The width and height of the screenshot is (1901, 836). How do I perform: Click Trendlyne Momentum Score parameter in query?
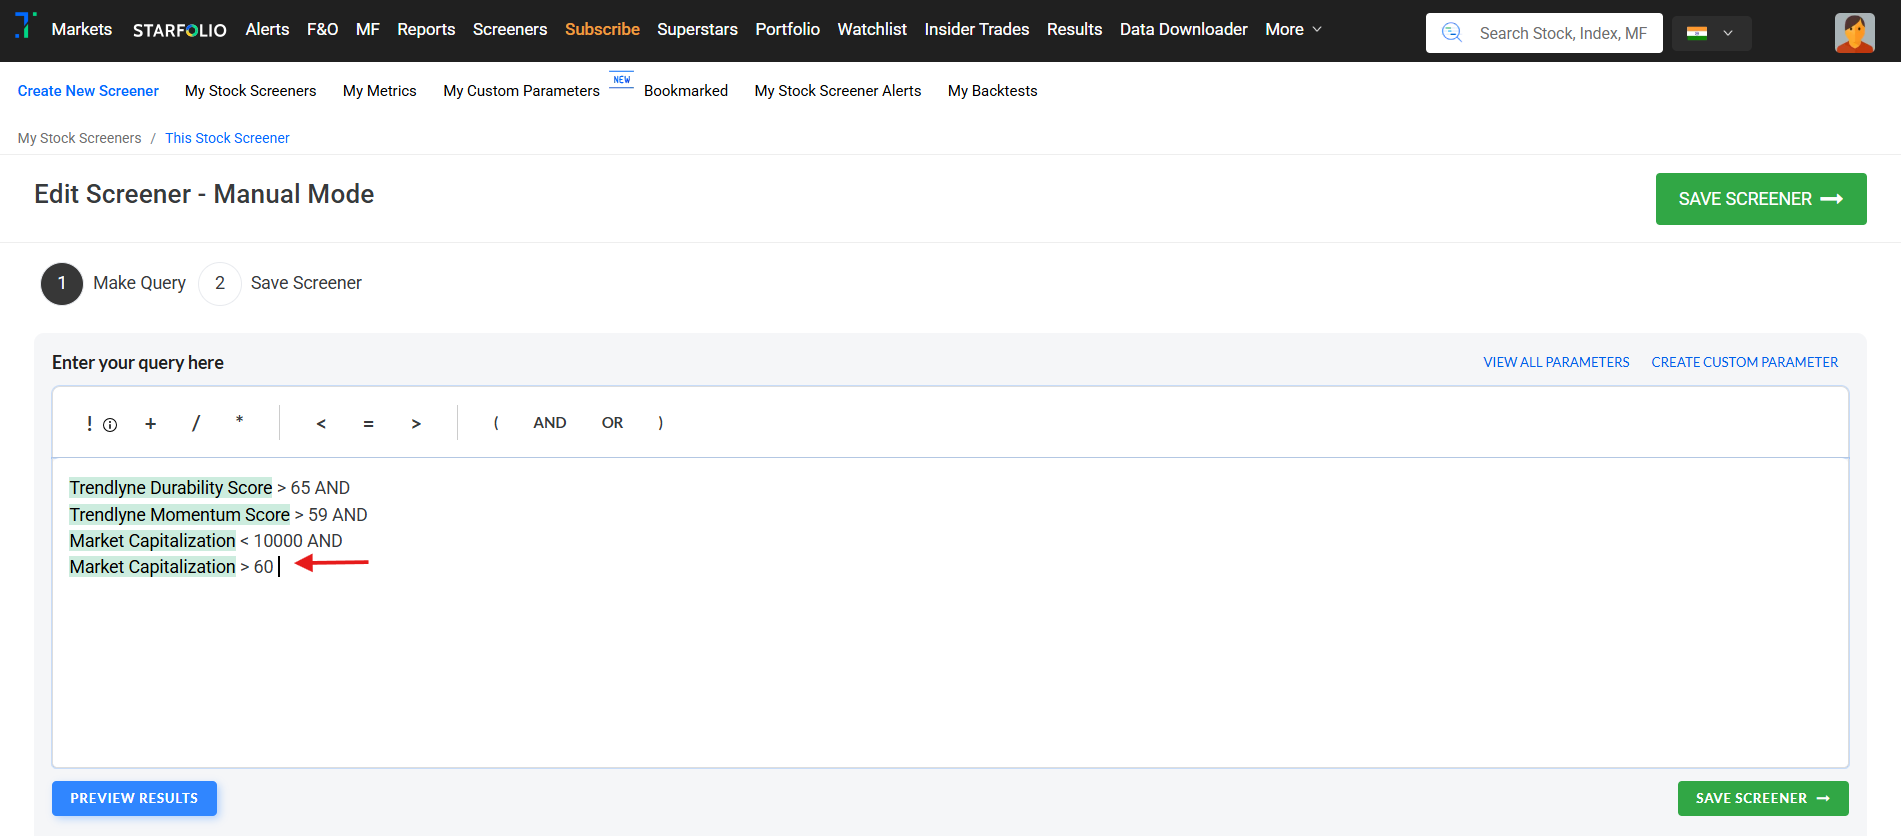point(180,515)
